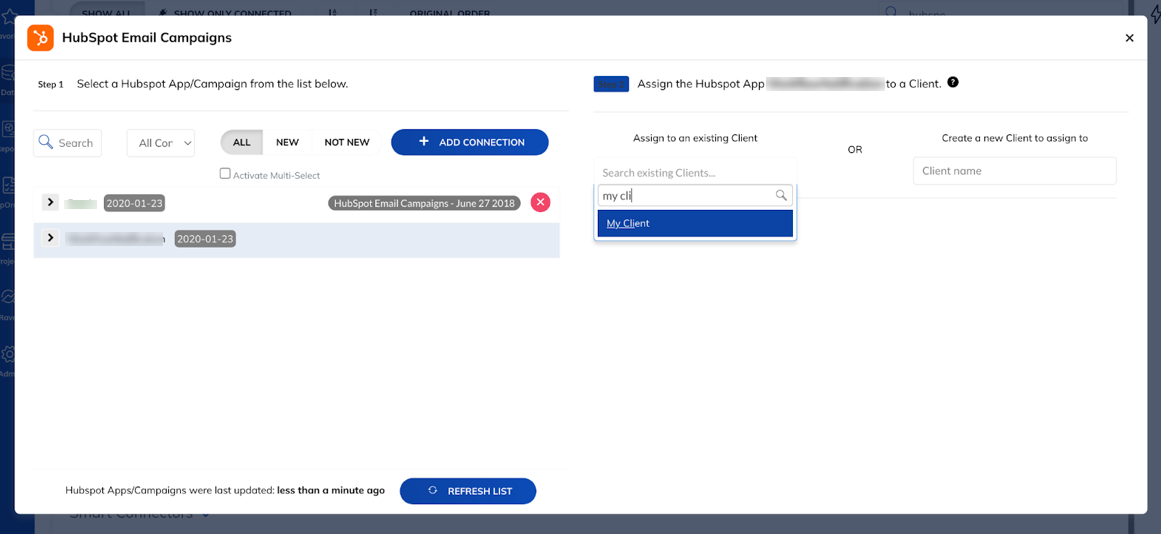Screen dimensions: 1161x534
Task: Click the Step 1 label
Action: click(51, 84)
